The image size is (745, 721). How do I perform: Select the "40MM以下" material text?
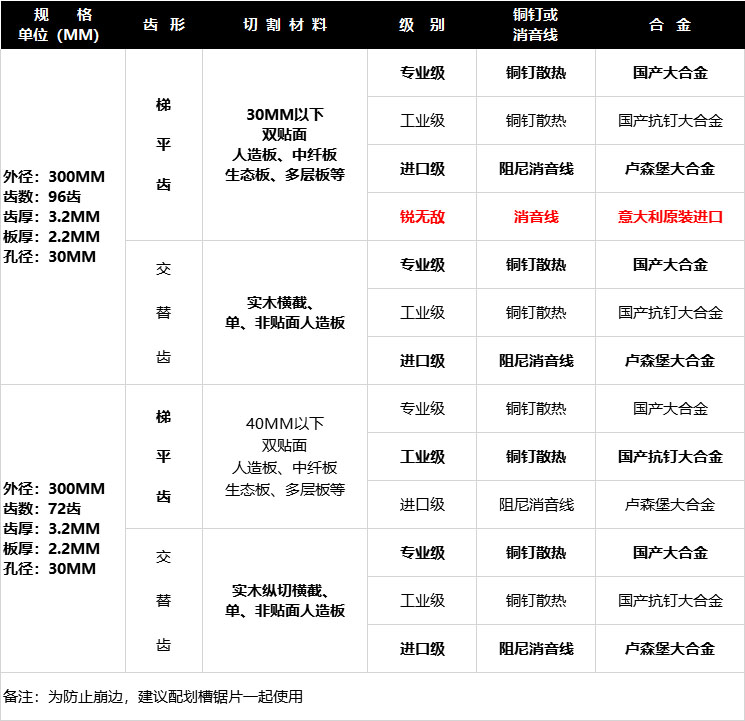[285, 423]
